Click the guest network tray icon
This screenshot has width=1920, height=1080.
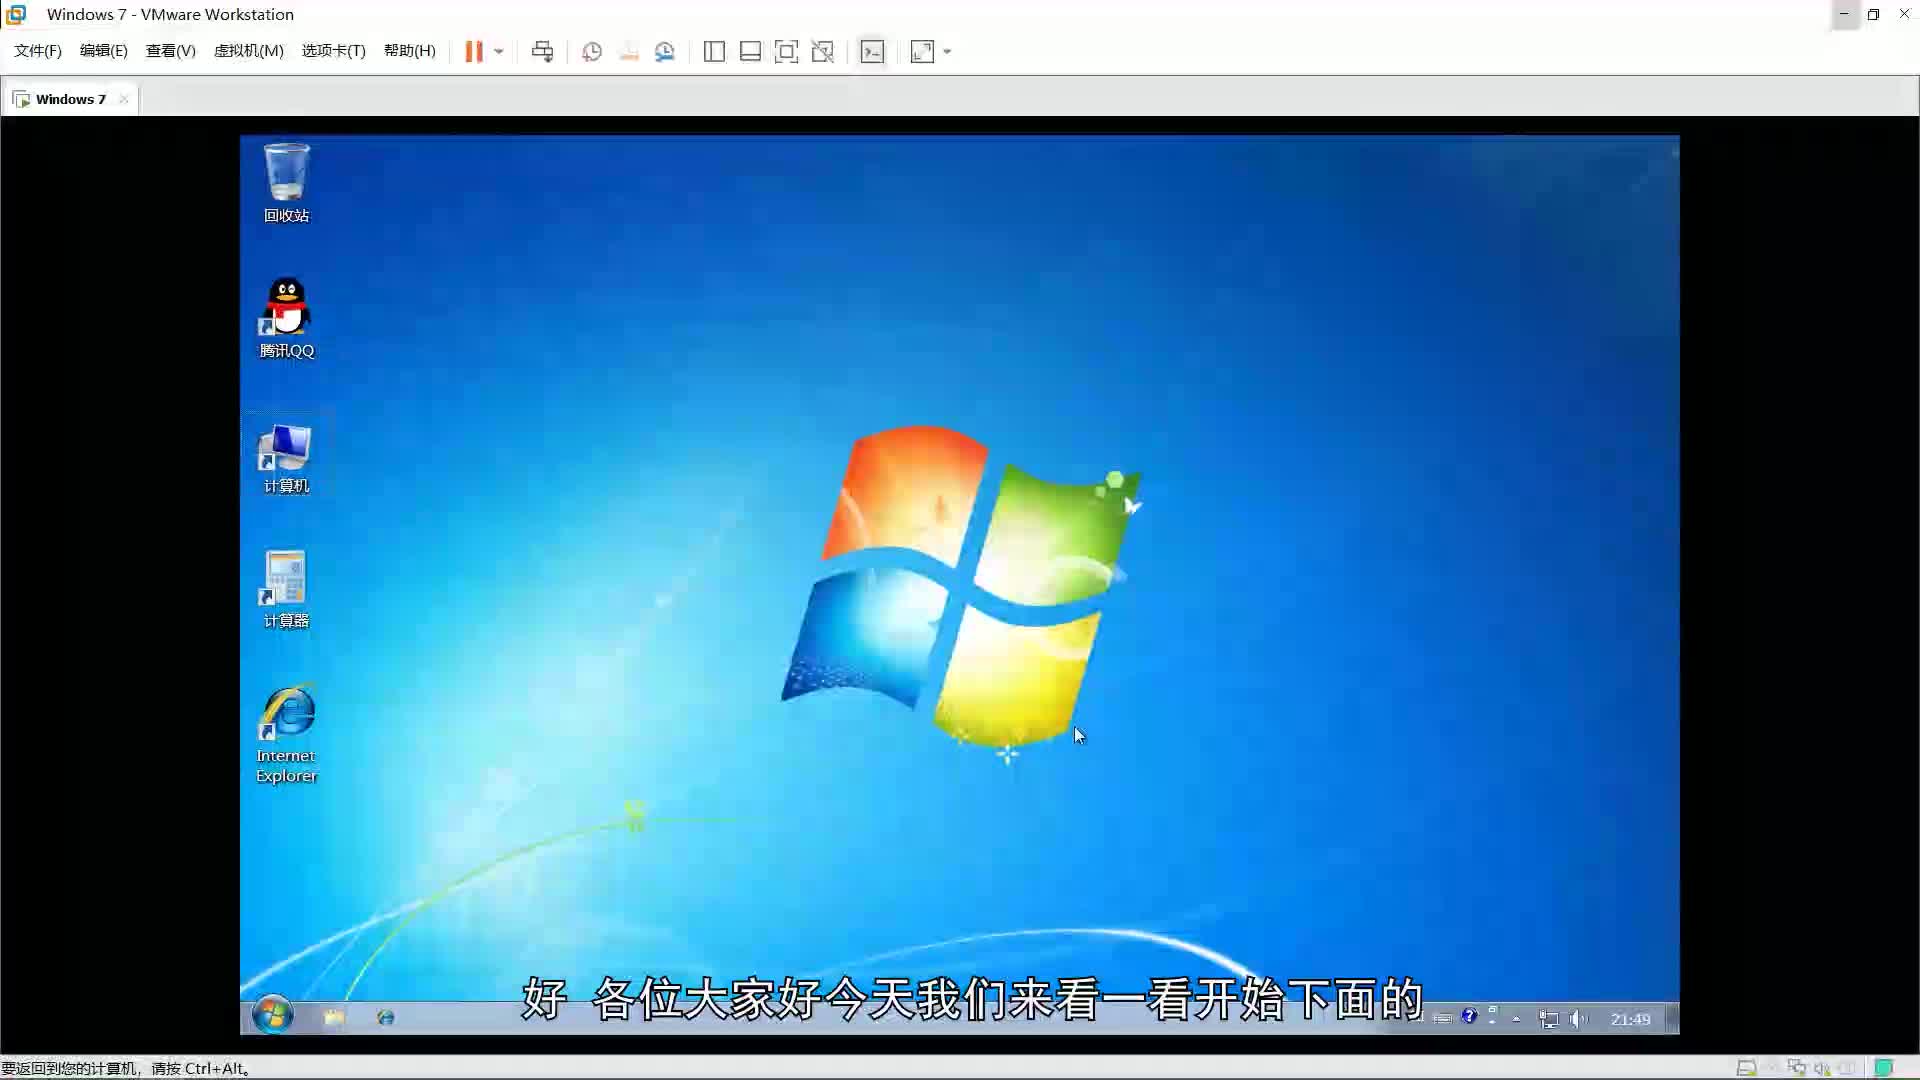tap(1549, 1019)
